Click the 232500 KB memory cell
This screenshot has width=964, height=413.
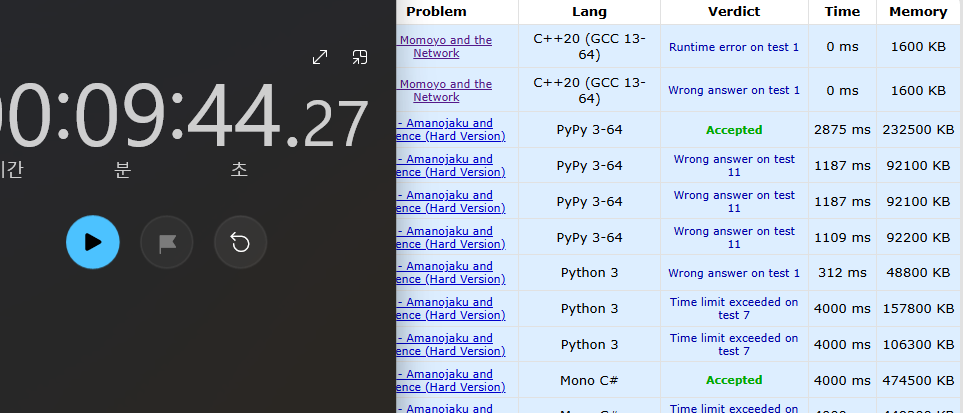[x=918, y=130]
